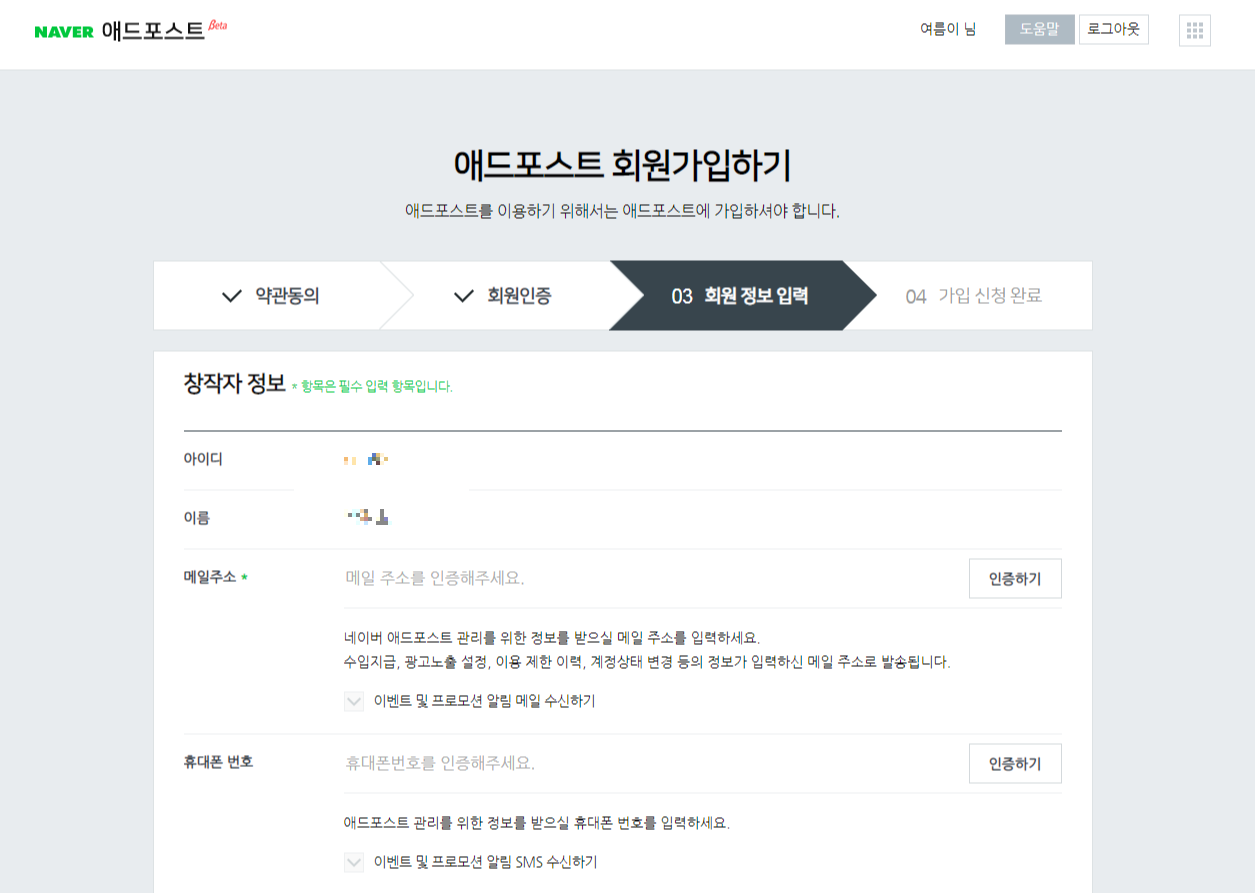Image resolution: width=1255 pixels, height=893 pixels.
Task: Click 인증하기 button for 휴대폰 번호
Action: [1015, 764]
